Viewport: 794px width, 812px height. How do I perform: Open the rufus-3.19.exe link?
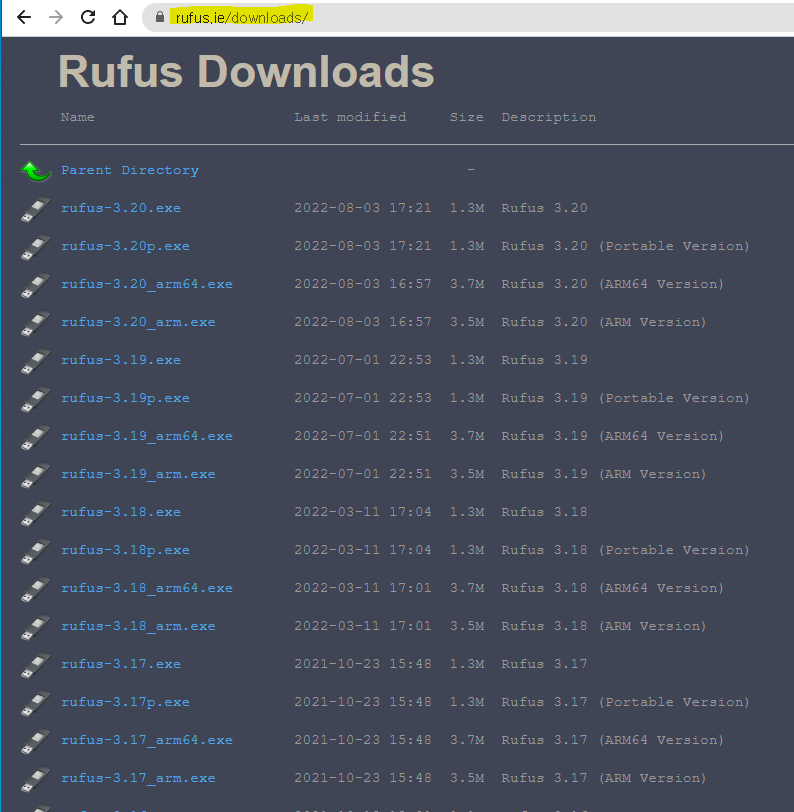[x=121, y=360]
